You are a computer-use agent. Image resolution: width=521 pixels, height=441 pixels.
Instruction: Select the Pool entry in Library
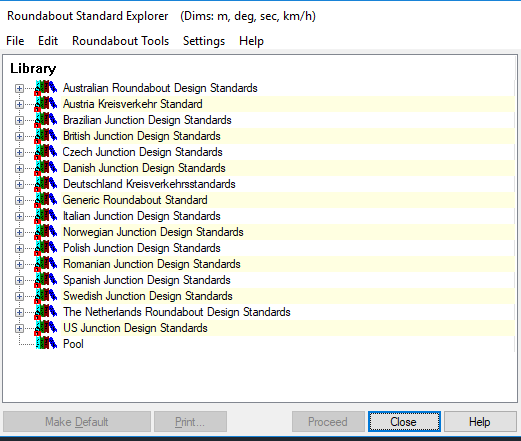[73, 344]
